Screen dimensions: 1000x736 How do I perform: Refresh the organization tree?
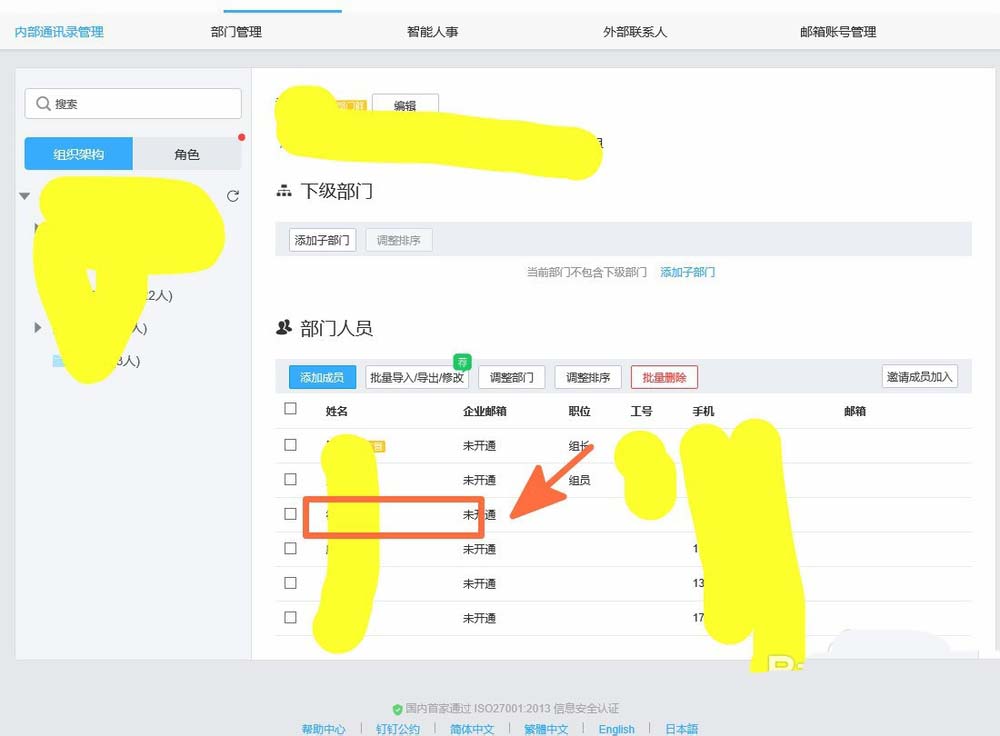pos(233,196)
